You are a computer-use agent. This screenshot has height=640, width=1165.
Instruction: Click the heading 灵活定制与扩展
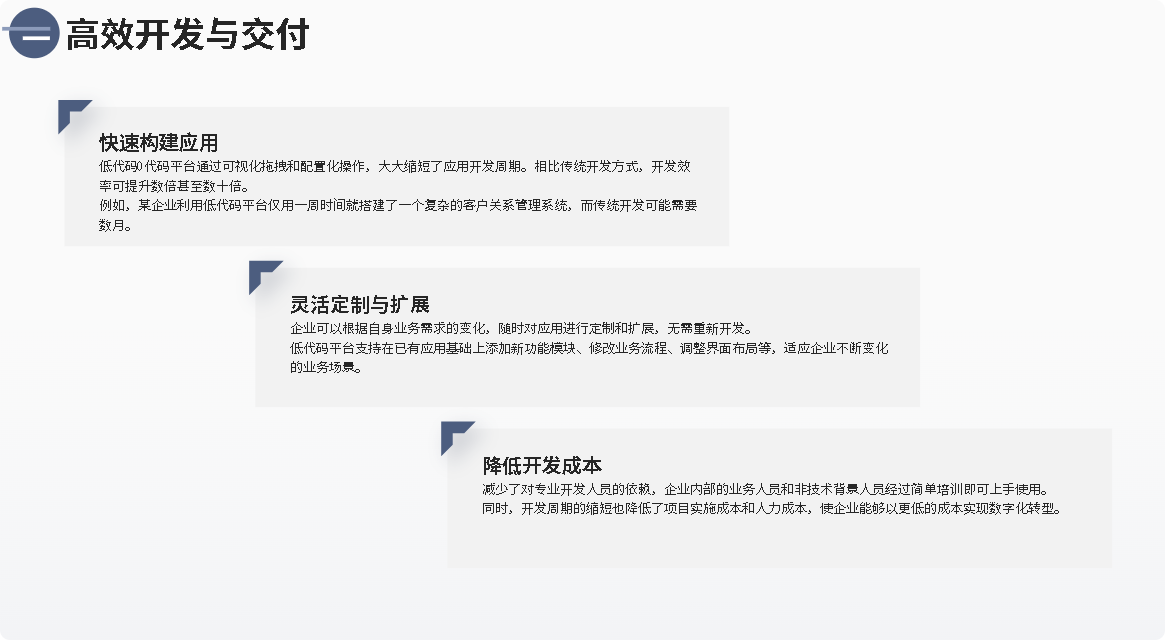tap(360, 305)
